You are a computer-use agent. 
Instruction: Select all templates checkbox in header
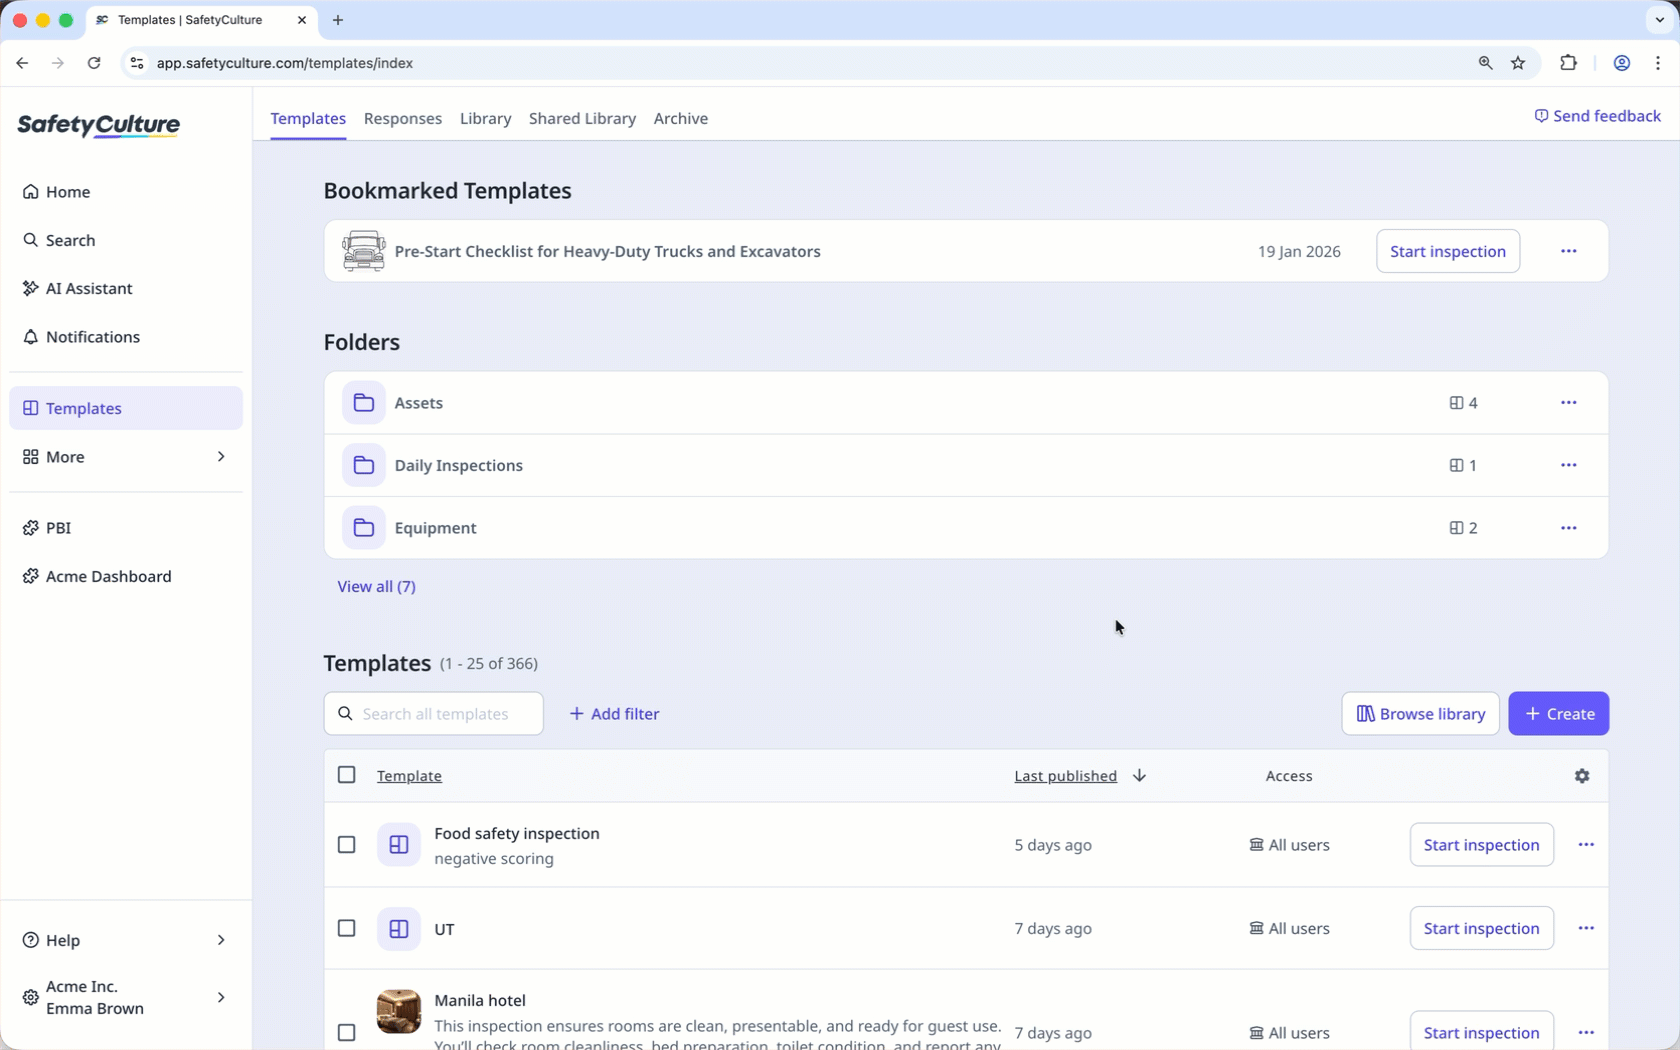[346, 775]
